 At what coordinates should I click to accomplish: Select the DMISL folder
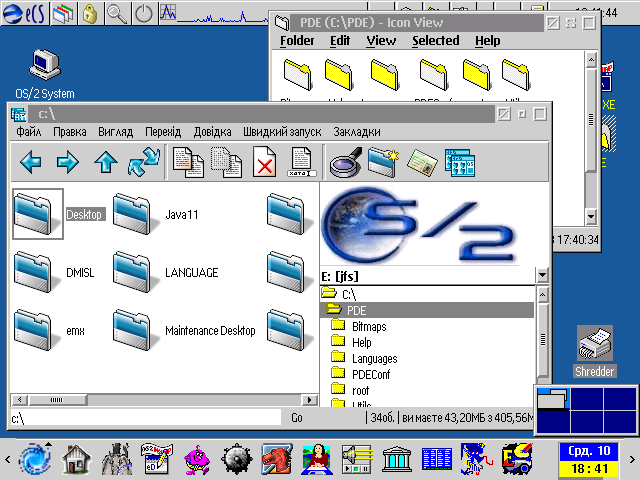point(54,272)
